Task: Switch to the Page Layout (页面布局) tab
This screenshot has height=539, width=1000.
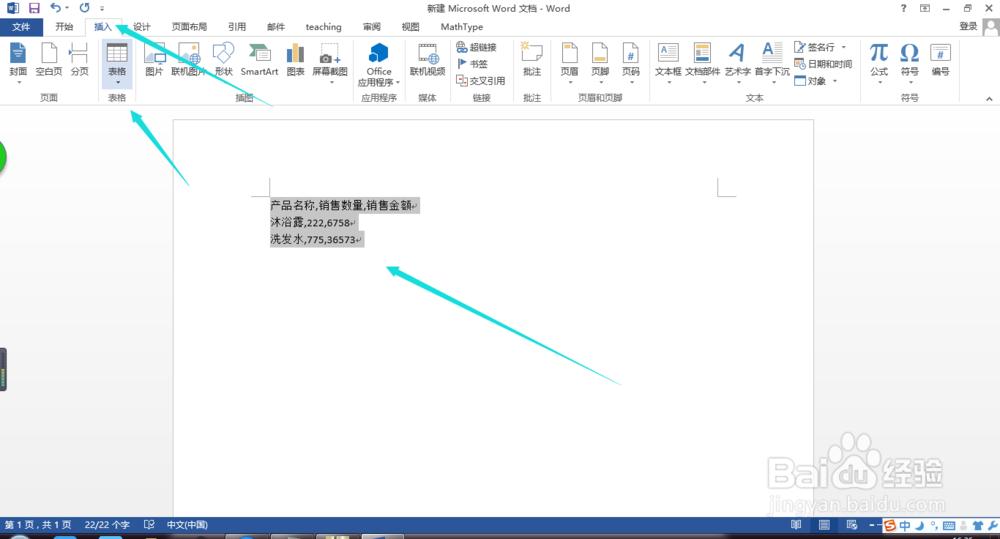Action: coord(189,27)
